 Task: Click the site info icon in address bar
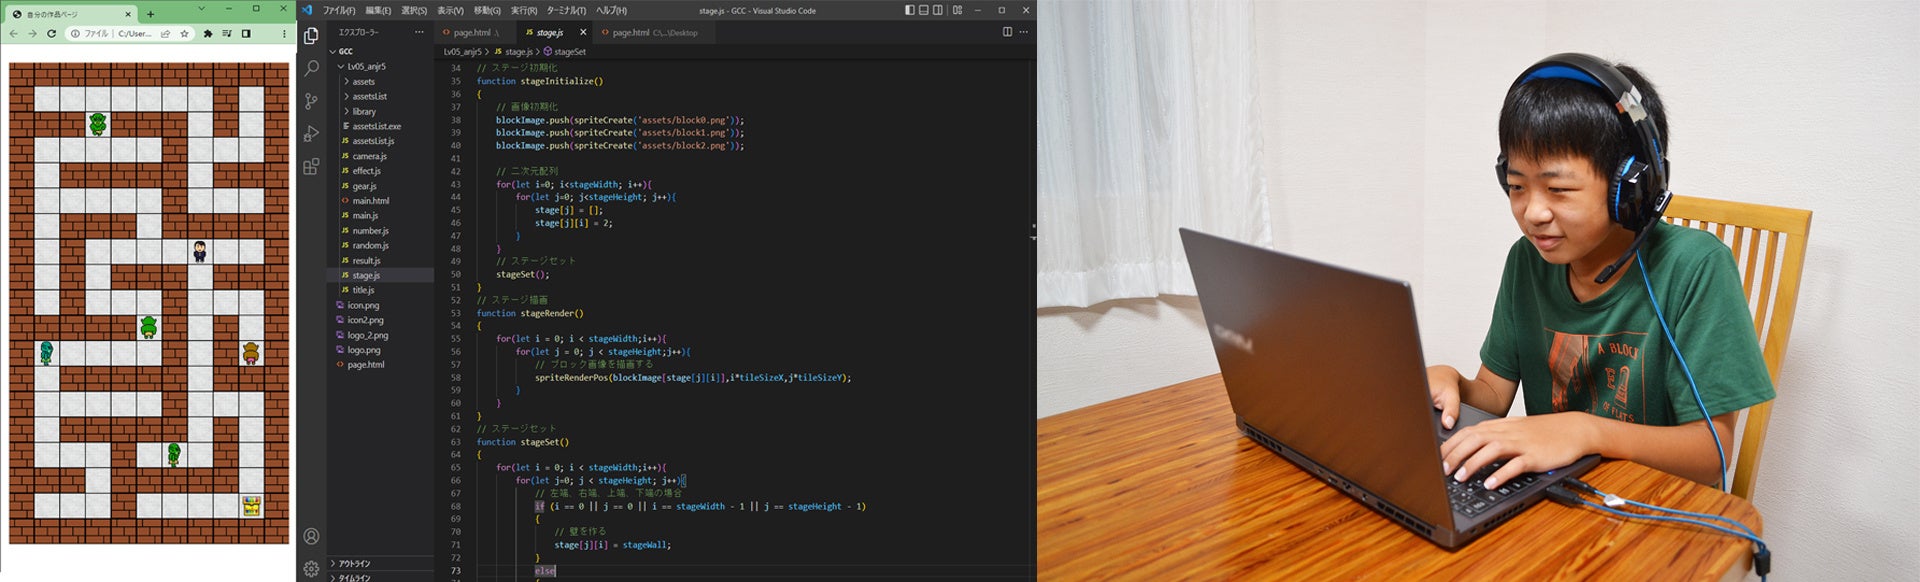click(75, 33)
